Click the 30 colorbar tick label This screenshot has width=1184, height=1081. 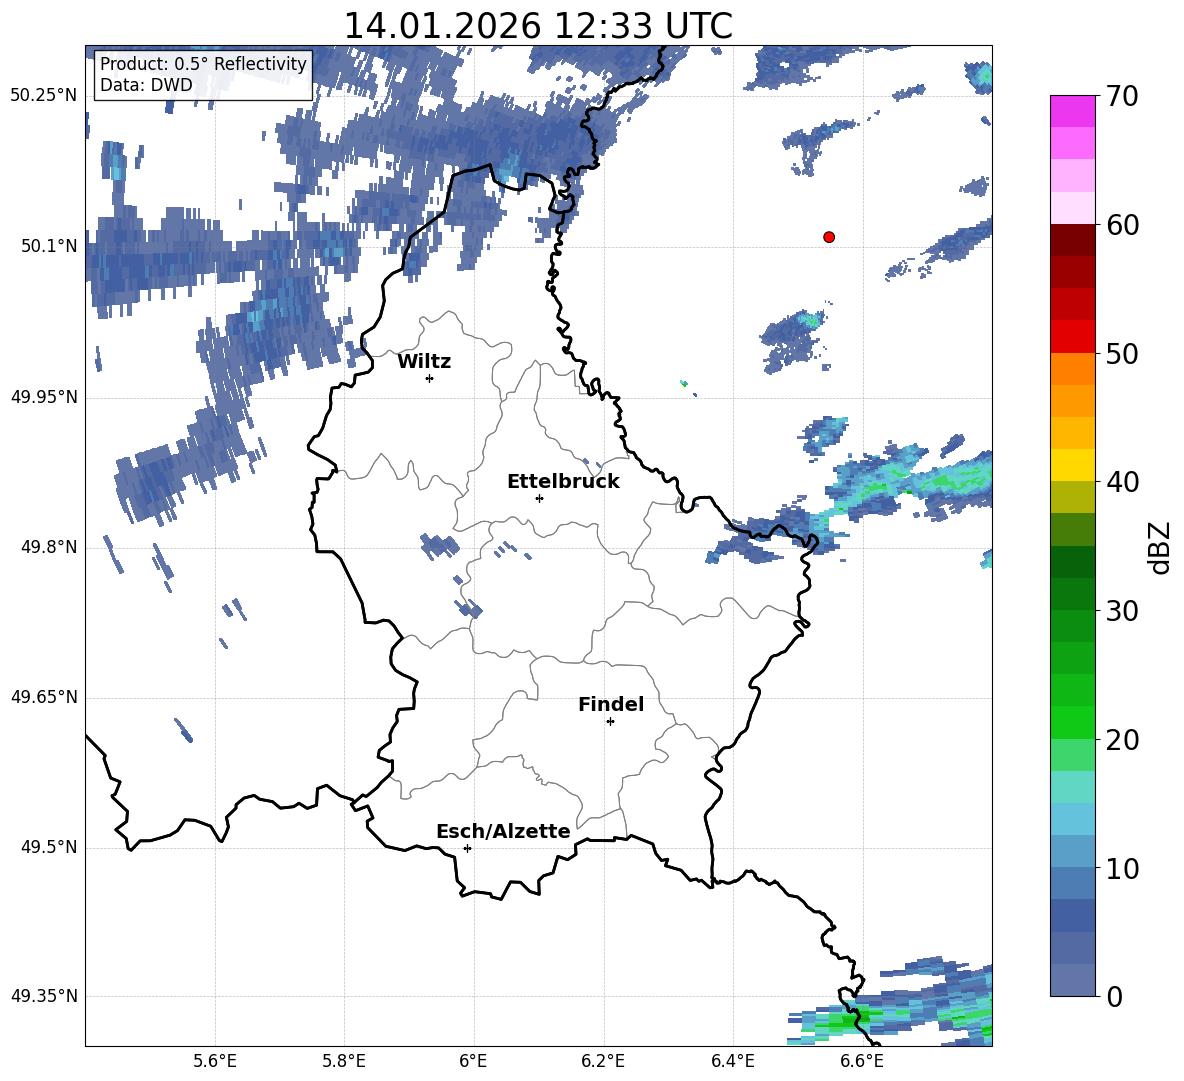(x=1122, y=611)
